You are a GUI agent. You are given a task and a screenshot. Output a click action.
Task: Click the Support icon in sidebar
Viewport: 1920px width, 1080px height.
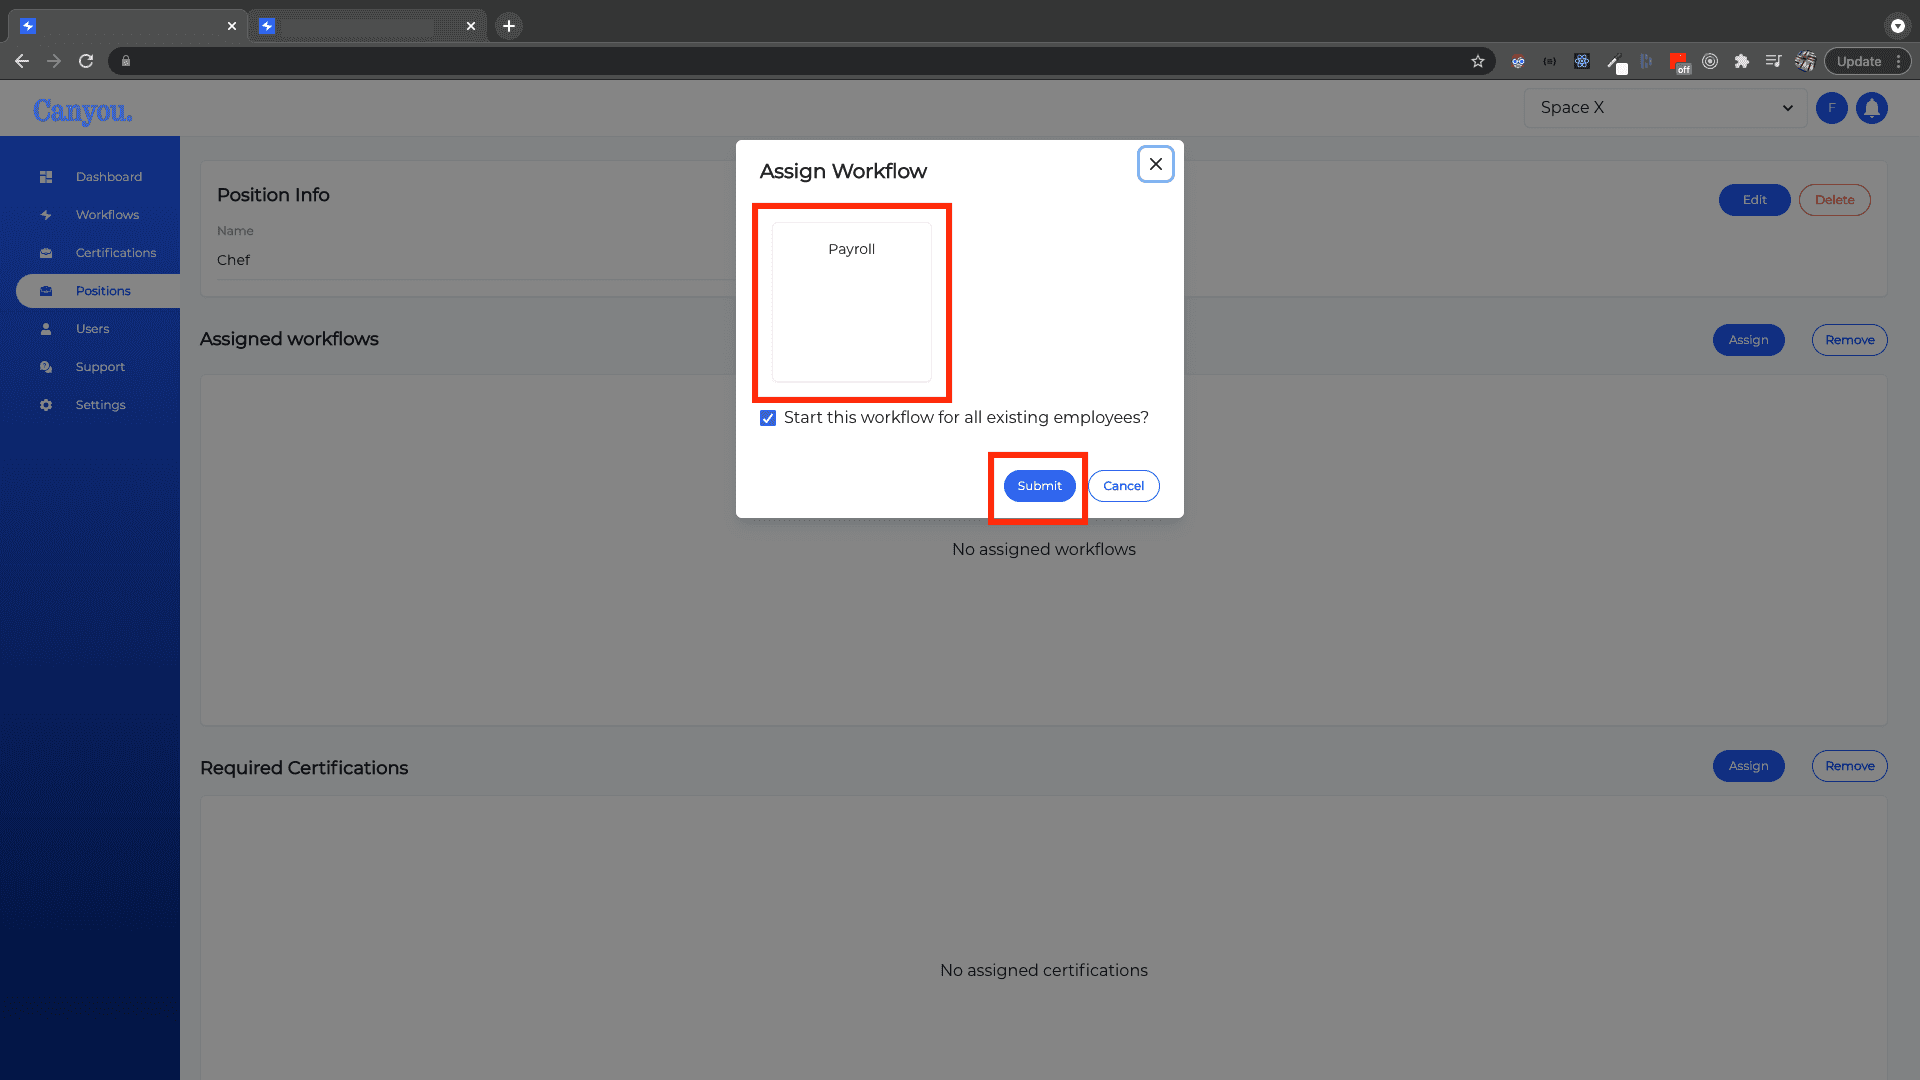coord(44,367)
